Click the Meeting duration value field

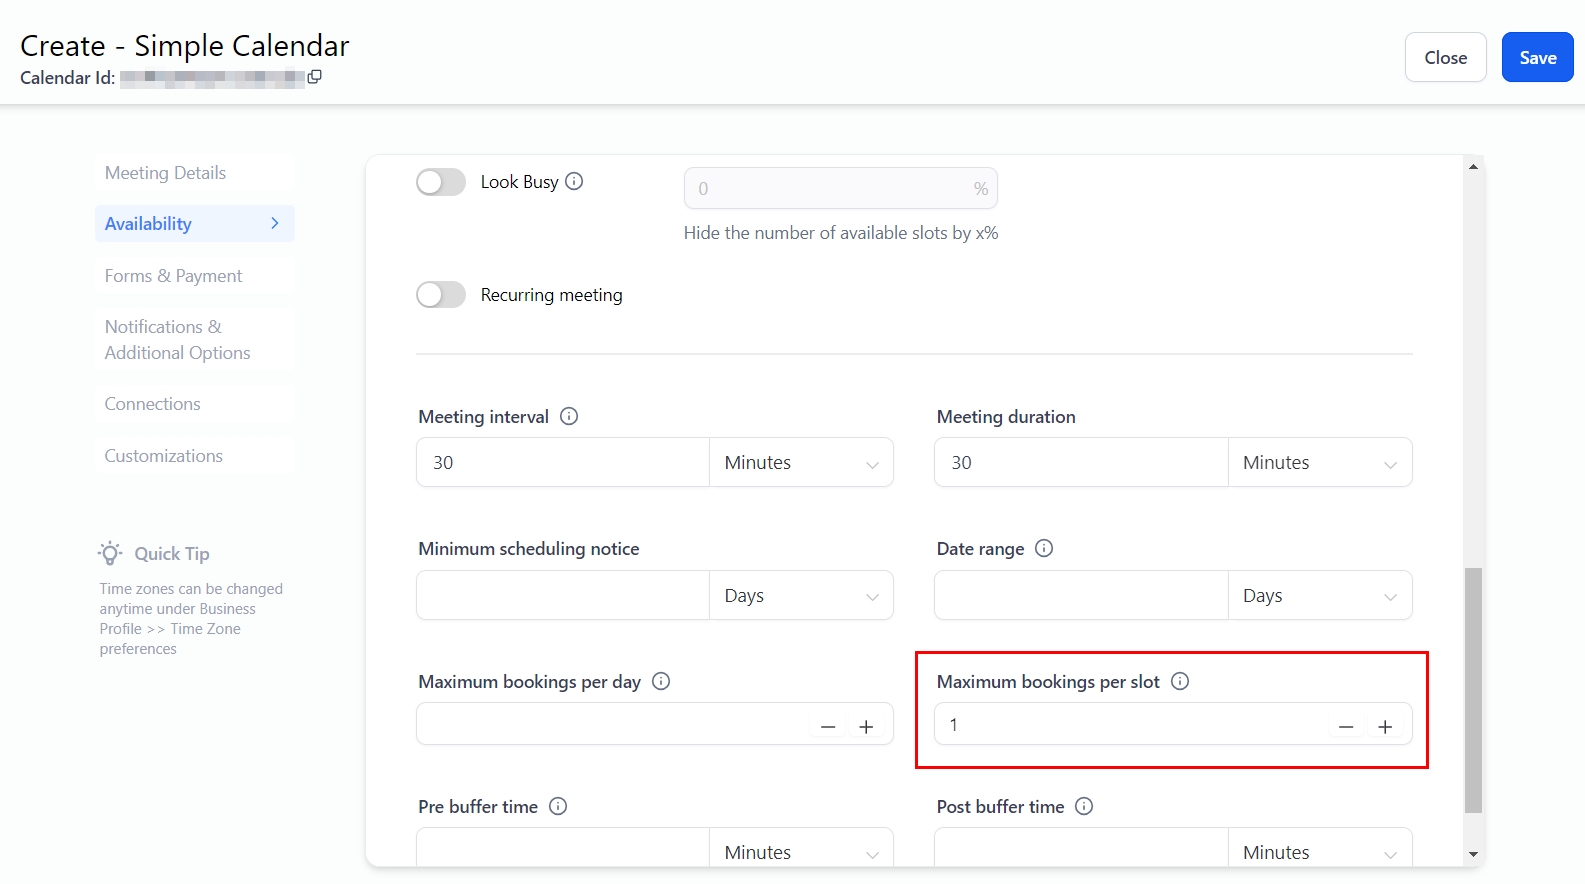point(1080,463)
